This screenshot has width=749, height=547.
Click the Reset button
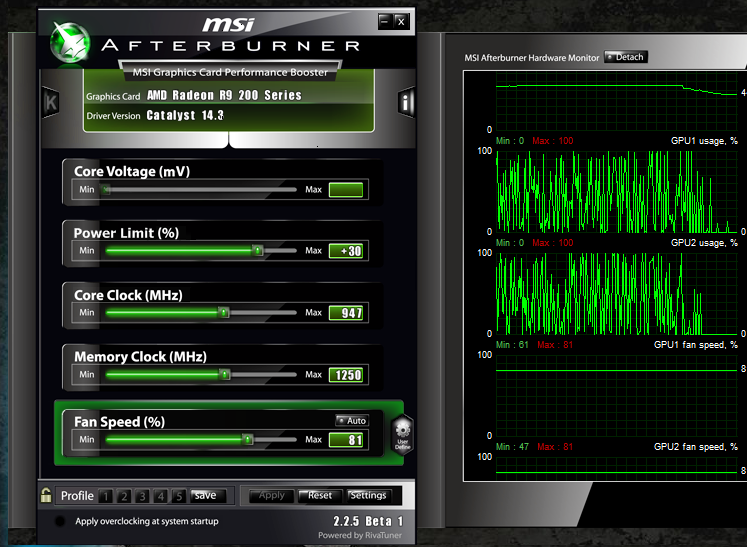click(320, 495)
